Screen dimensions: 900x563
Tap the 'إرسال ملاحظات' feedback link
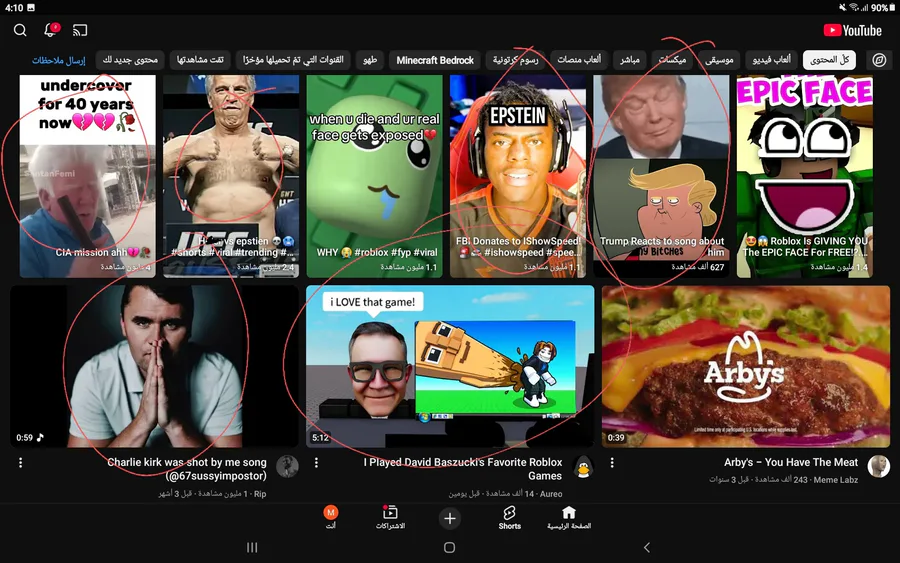coord(59,60)
